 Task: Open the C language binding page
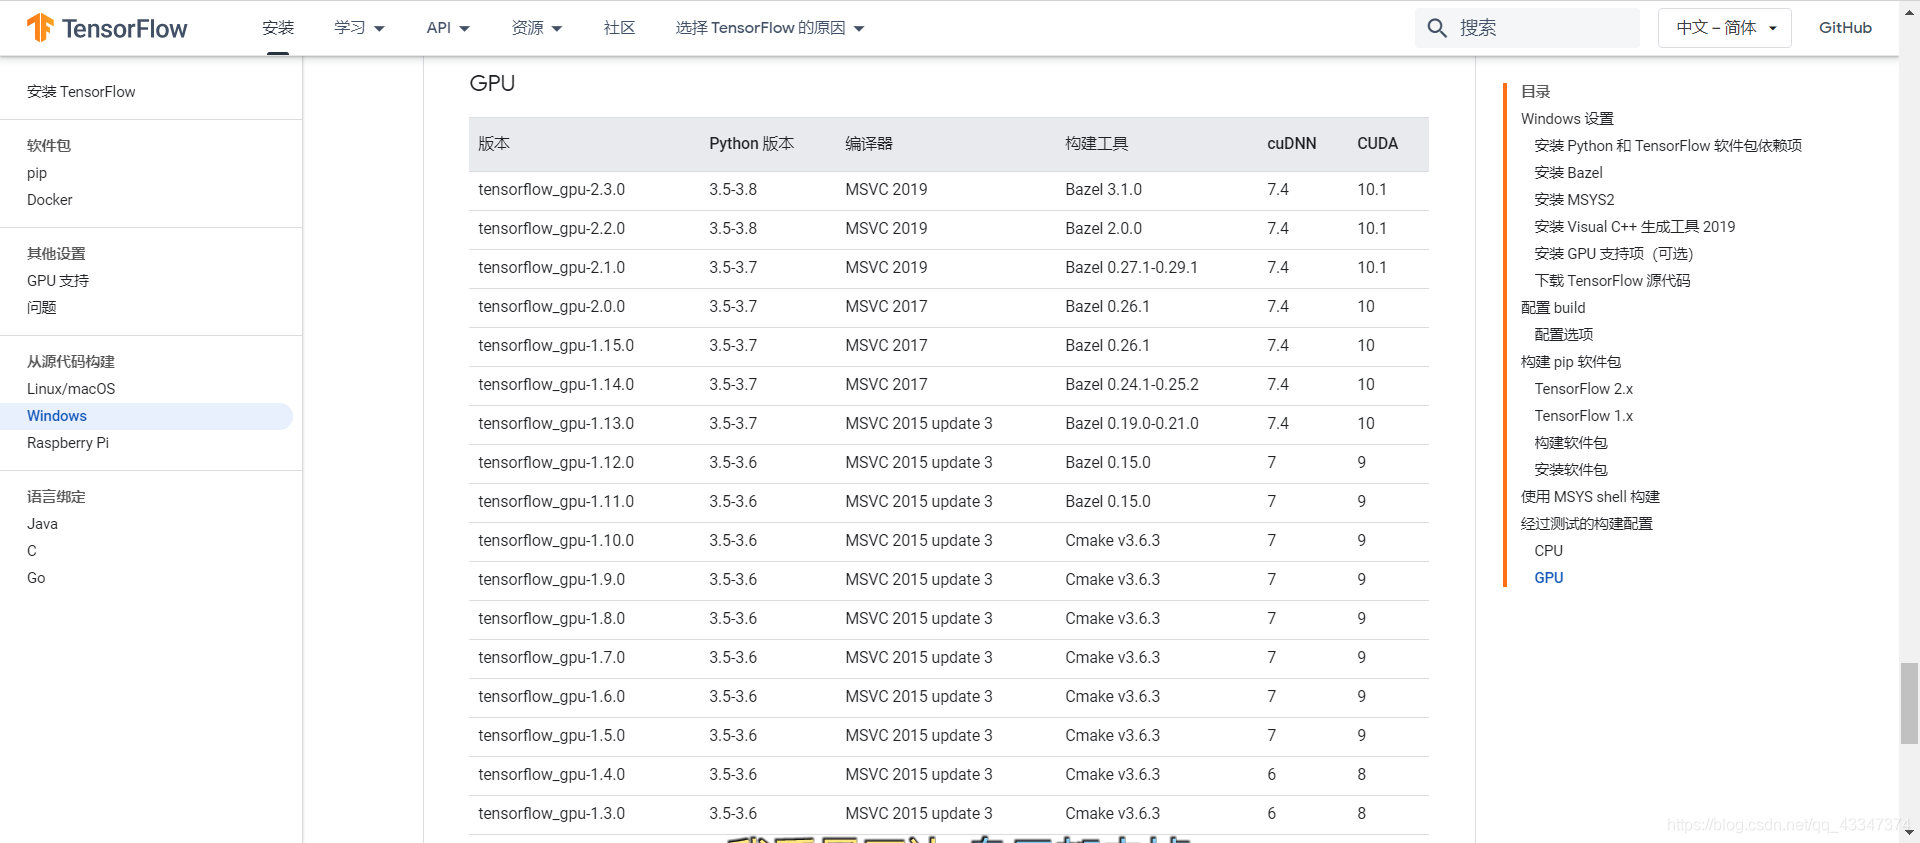coord(32,551)
